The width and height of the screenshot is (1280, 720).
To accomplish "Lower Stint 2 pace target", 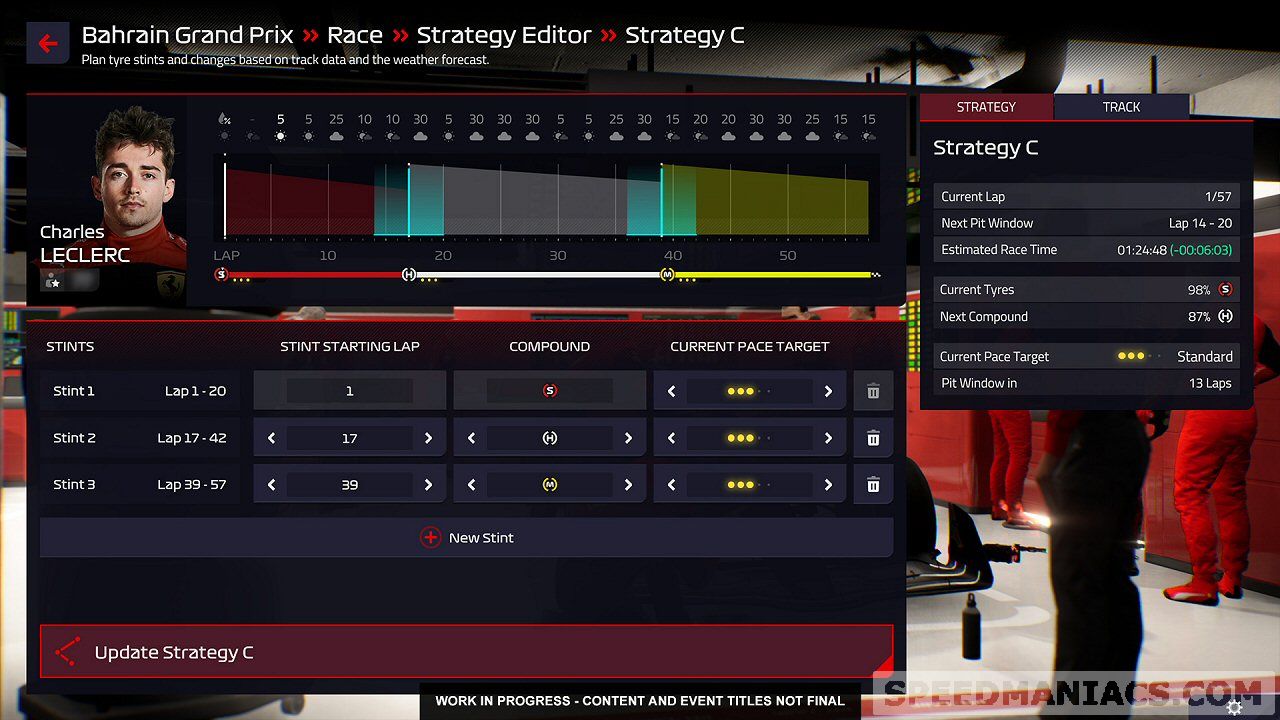I will 671,438.
